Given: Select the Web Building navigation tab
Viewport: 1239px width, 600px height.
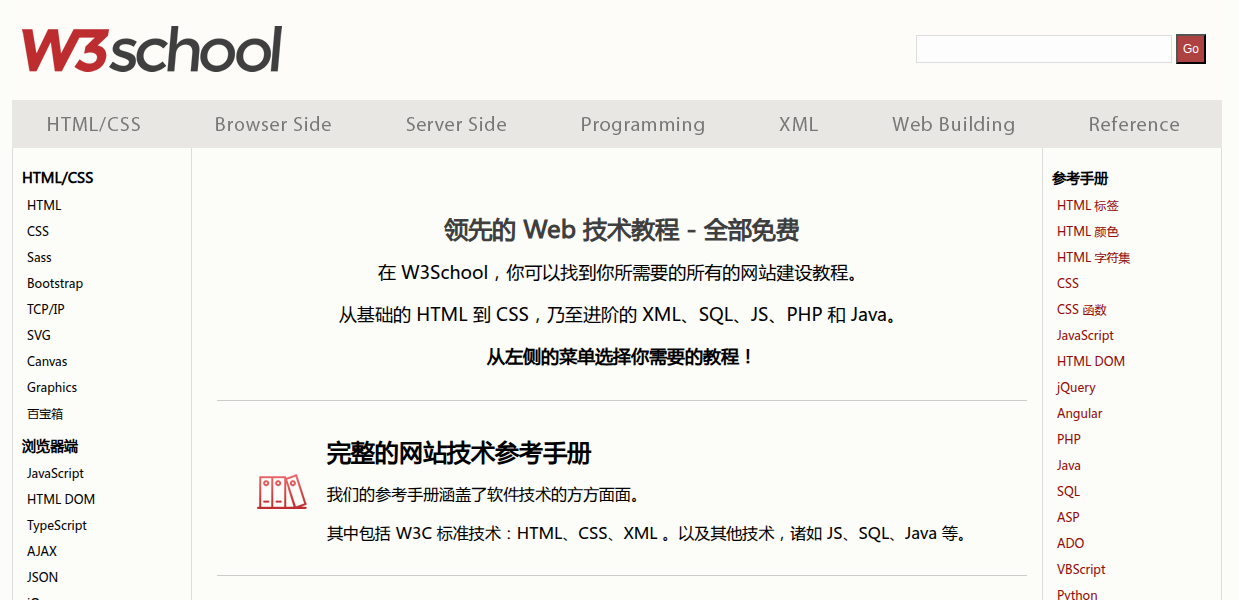Looking at the screenshot, I should (x=953, y=124).
